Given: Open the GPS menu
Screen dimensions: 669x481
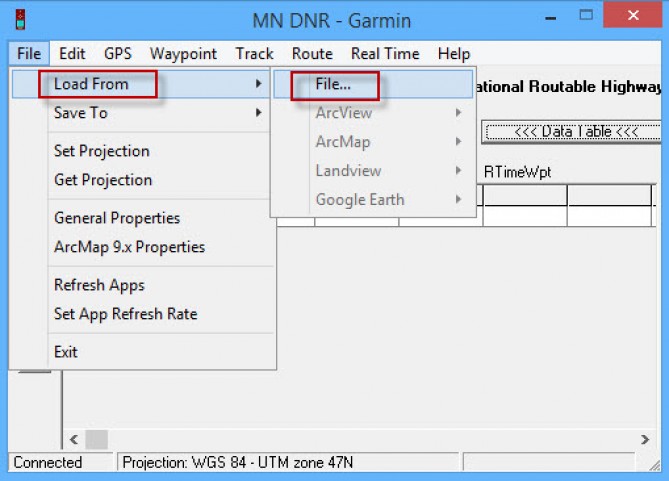Looking at the screenshot, I should pos(118,54).
